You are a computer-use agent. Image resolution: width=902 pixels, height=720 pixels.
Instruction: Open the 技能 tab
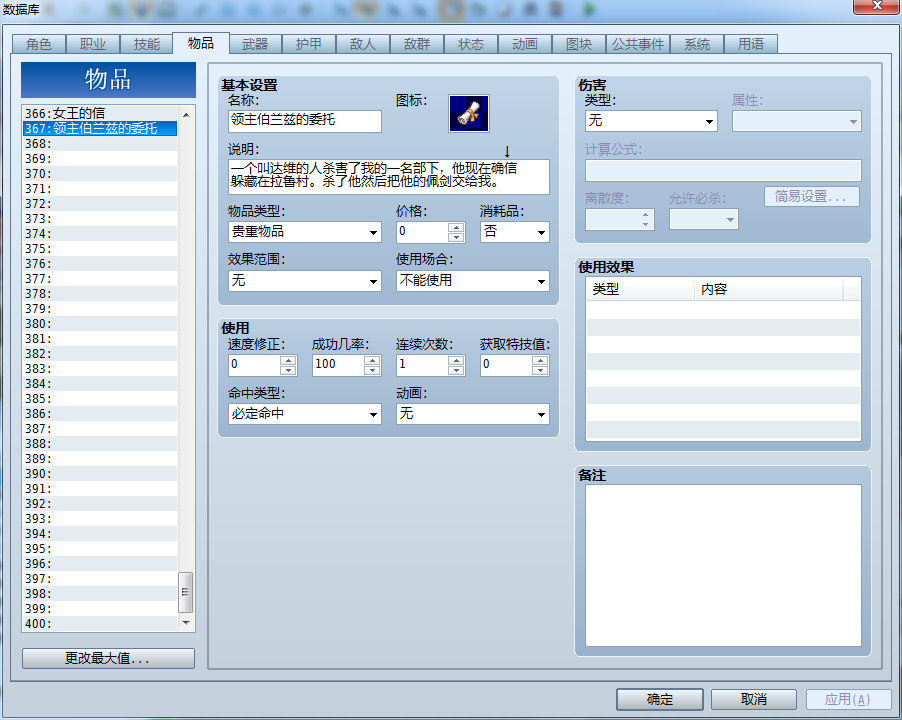pyautogui.click(x=147, y=44)
